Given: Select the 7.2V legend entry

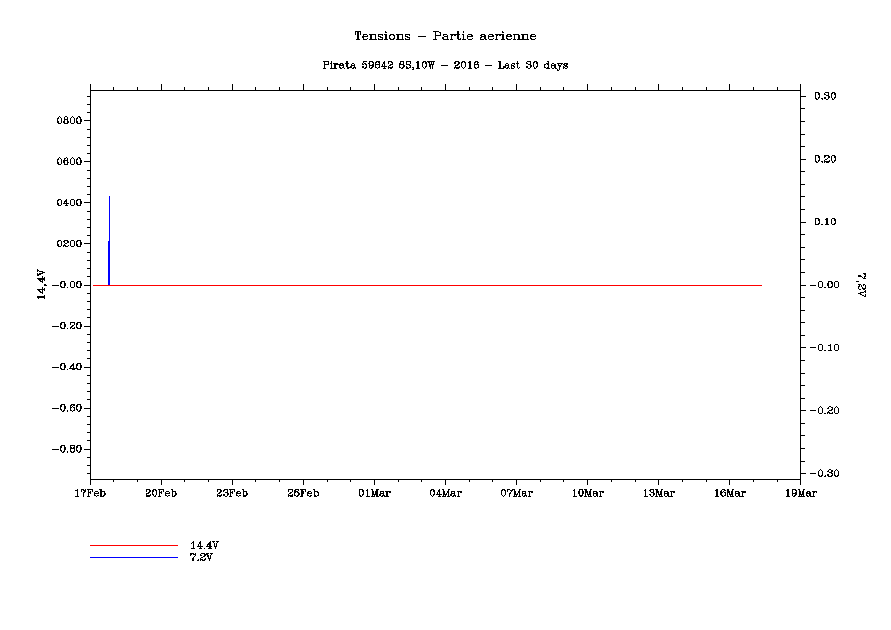Looking at the screenshot, I should pos(201,557).
